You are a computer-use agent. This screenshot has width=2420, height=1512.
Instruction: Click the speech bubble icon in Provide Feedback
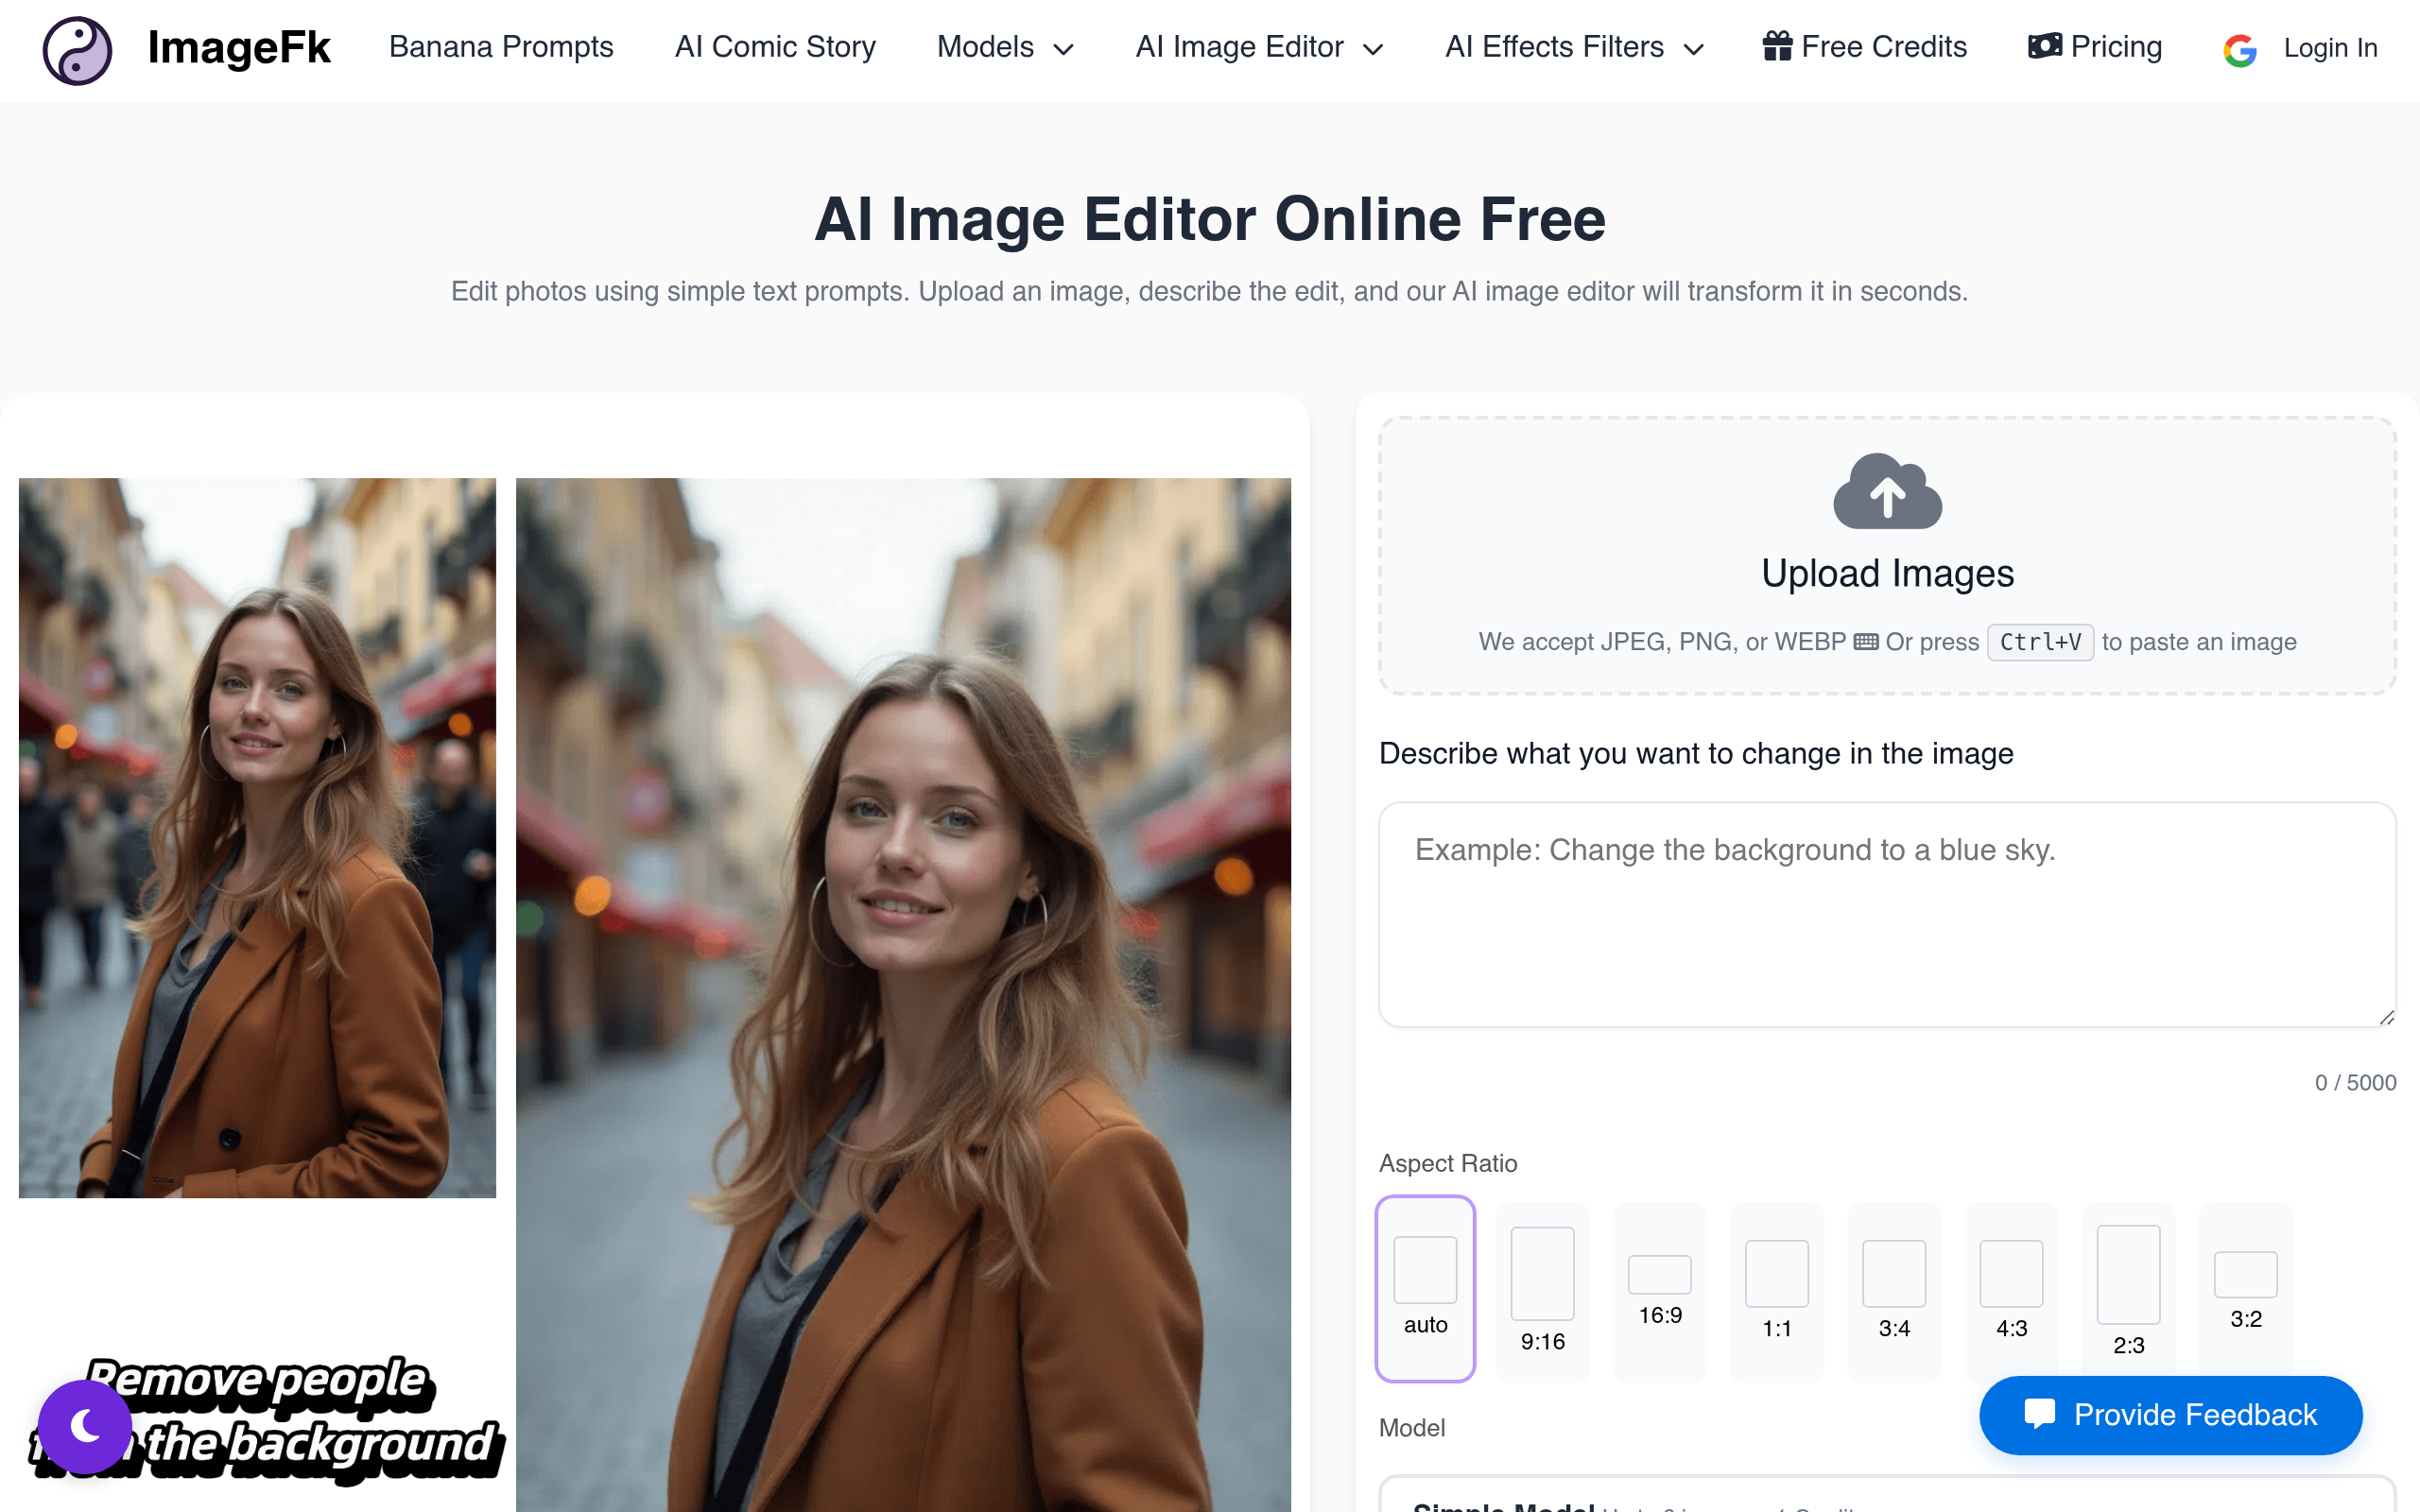2040,1413
